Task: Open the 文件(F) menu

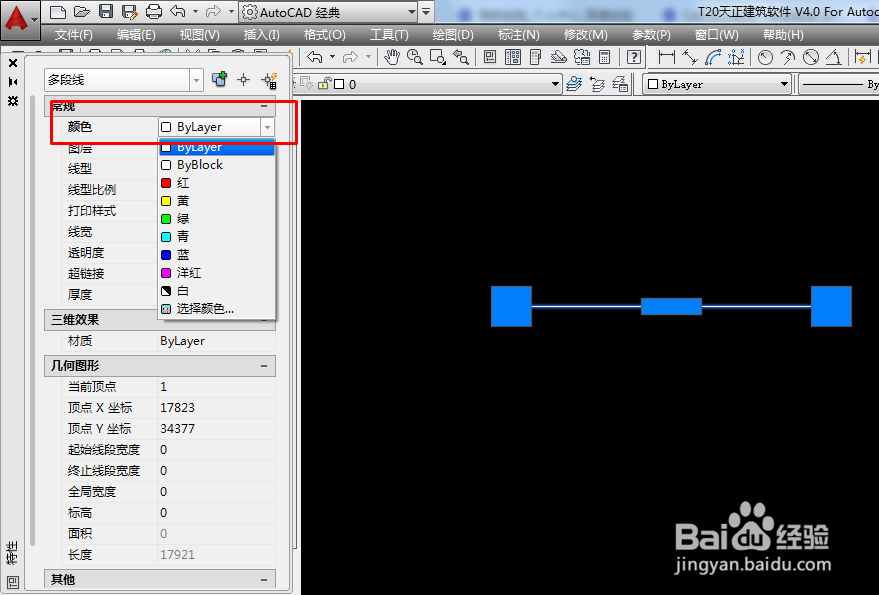Action: [x=73, y=35]
